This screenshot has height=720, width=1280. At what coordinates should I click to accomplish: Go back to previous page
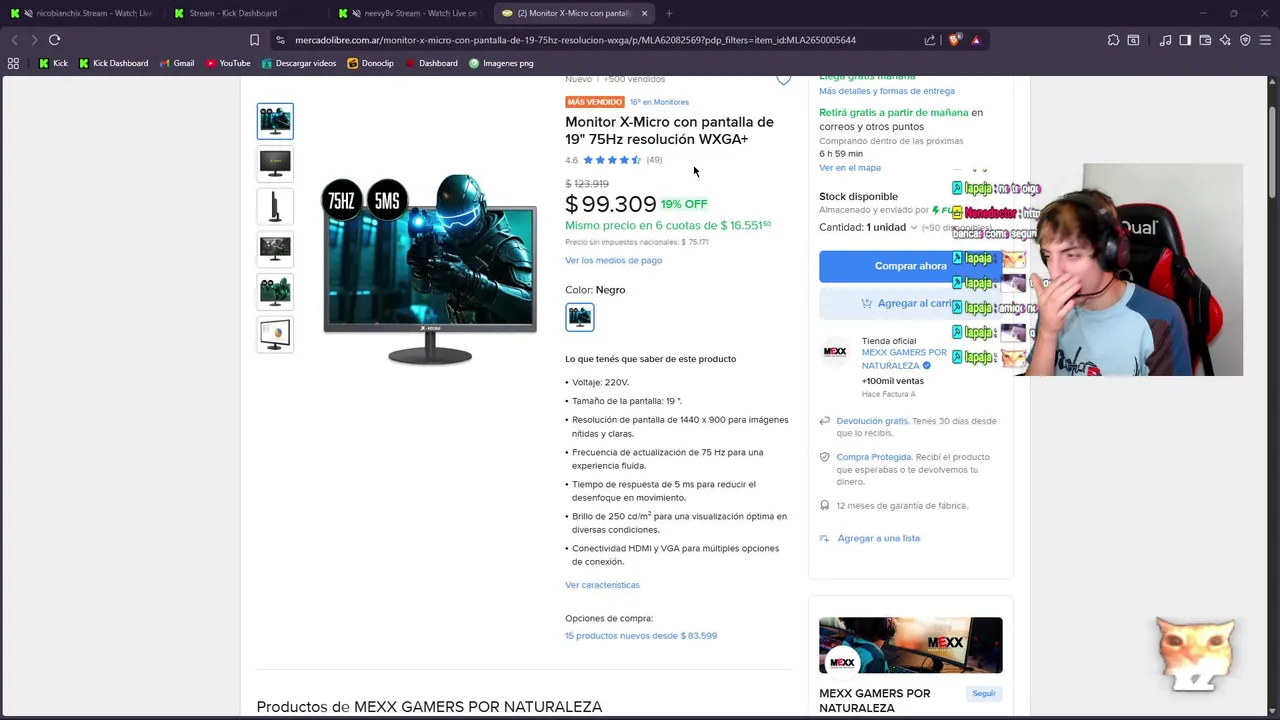pyautogui.click(x=14, y=40)
